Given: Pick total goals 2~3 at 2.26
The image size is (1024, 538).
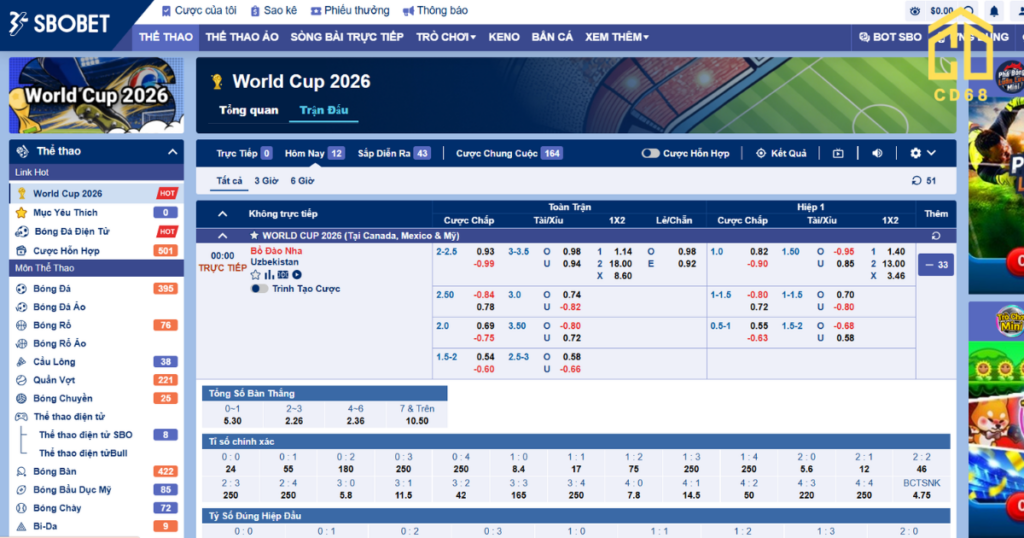Looking at the screenshot, I should coord(294,415).
